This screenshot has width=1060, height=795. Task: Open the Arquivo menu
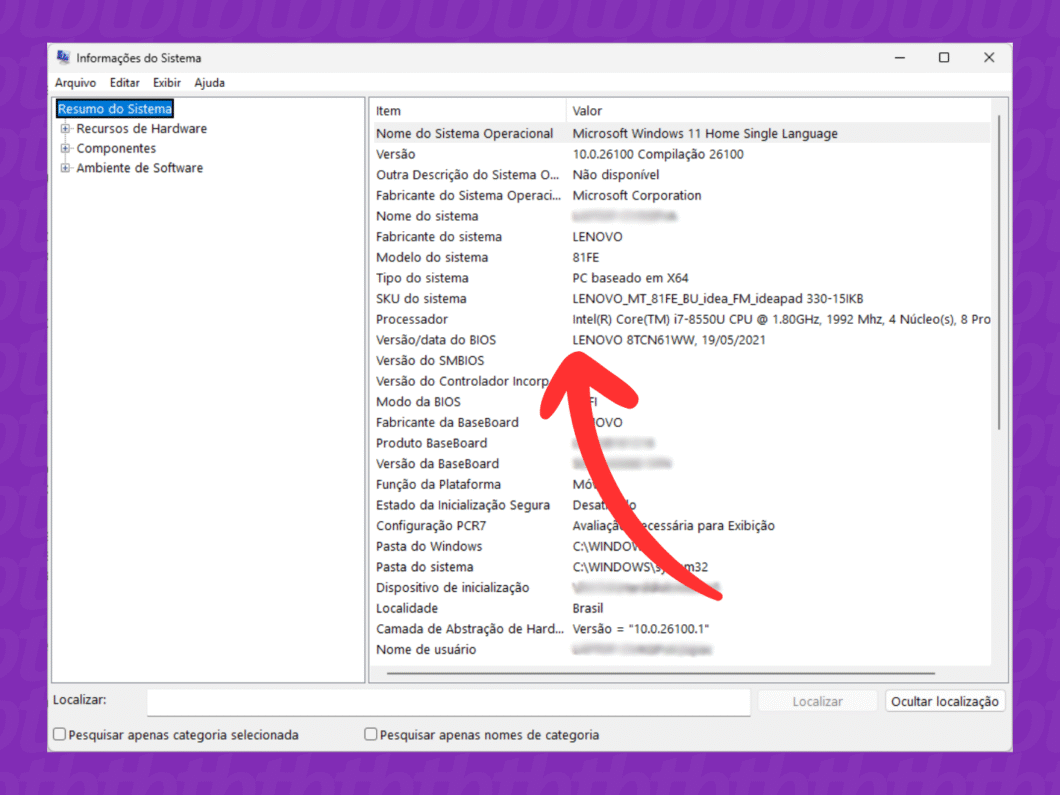pos(75,83)
